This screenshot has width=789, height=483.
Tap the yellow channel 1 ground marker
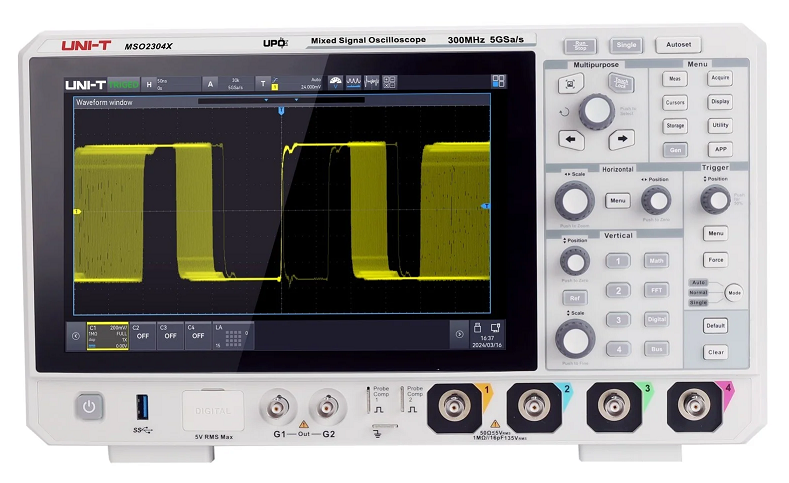[77, 212]
